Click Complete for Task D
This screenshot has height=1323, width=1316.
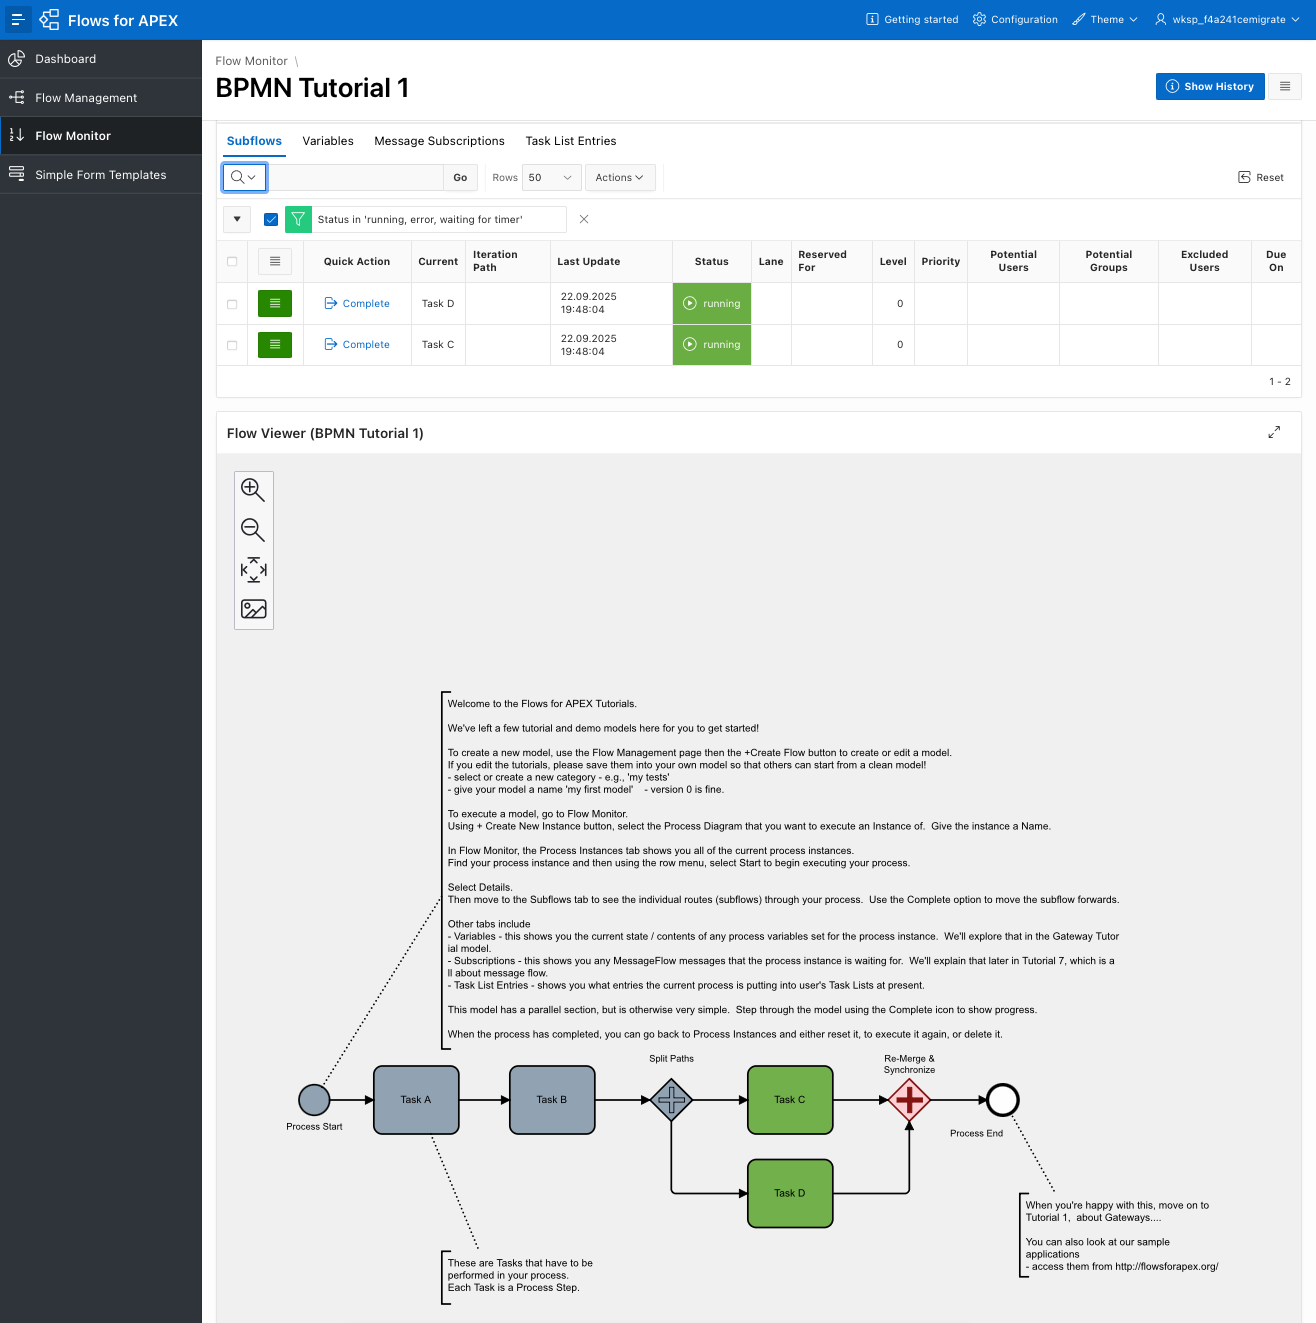click(357, 304)
